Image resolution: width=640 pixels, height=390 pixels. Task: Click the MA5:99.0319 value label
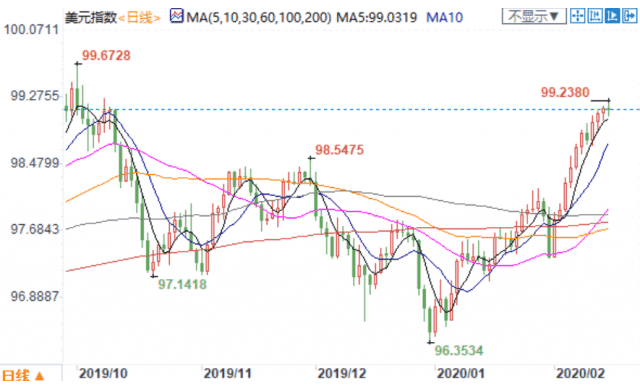376,17
